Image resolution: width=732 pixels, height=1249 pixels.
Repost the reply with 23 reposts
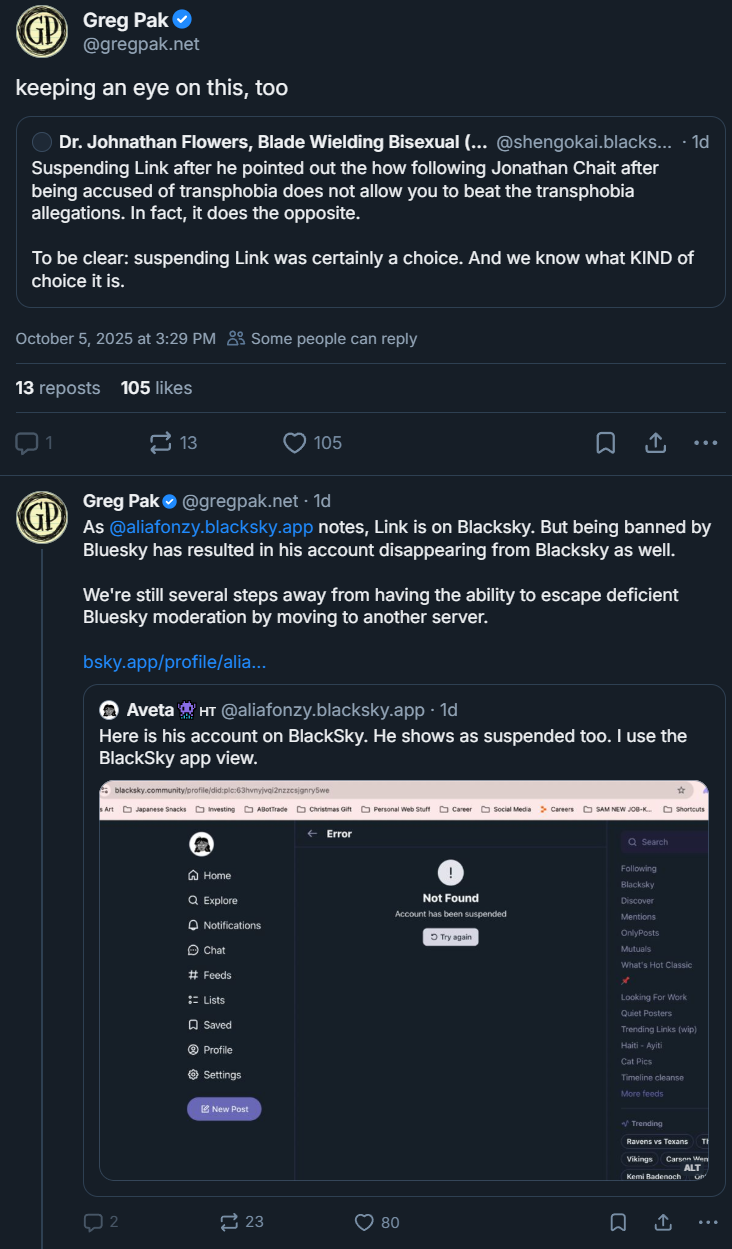pyautogui.click(x=229, y=1221)
